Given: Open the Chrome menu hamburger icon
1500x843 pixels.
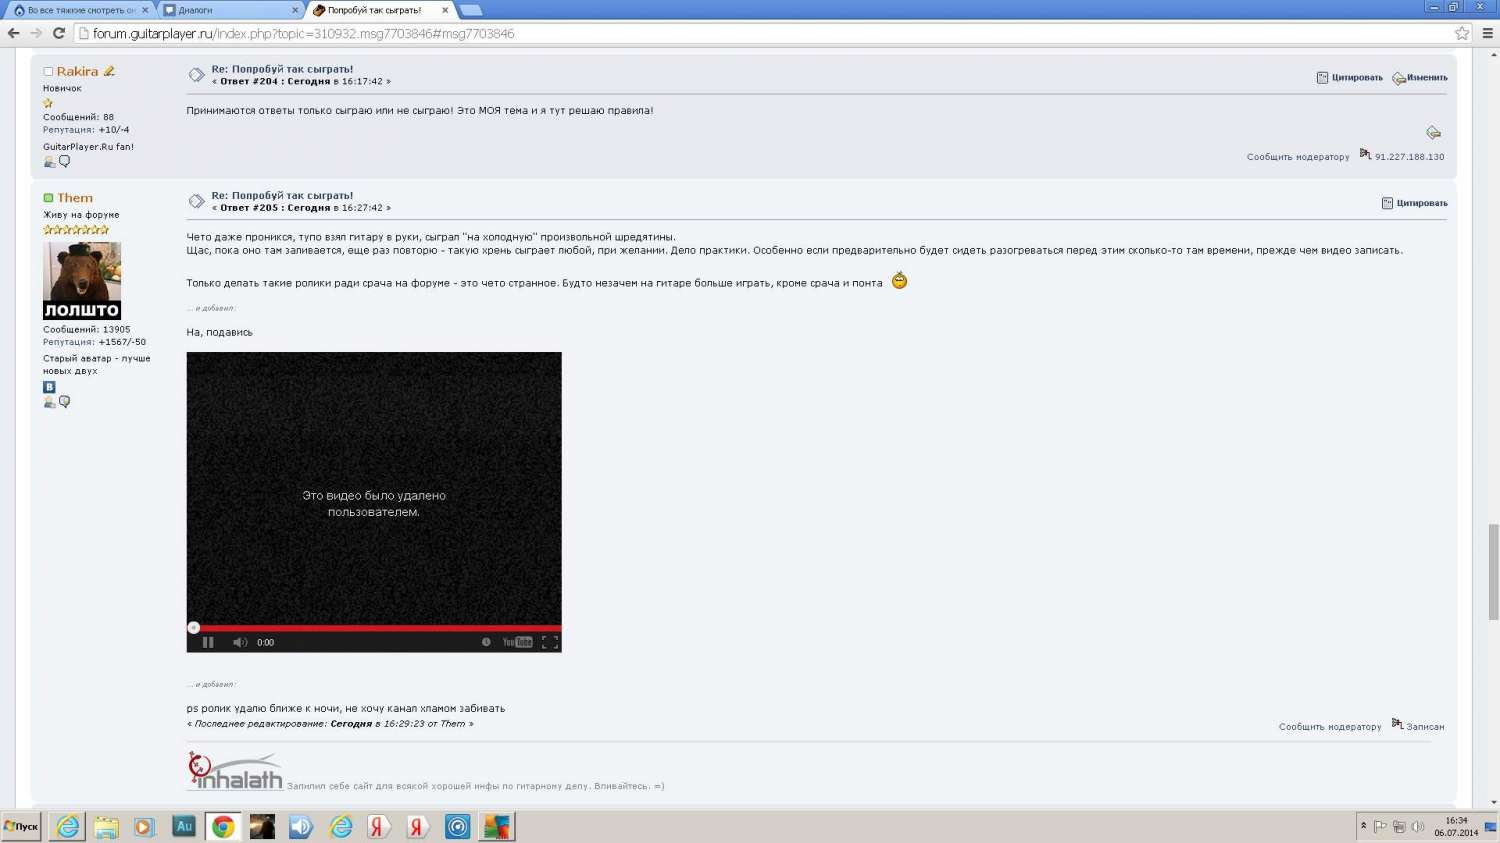Looking at the screenshot, I should coord(1487,33).
